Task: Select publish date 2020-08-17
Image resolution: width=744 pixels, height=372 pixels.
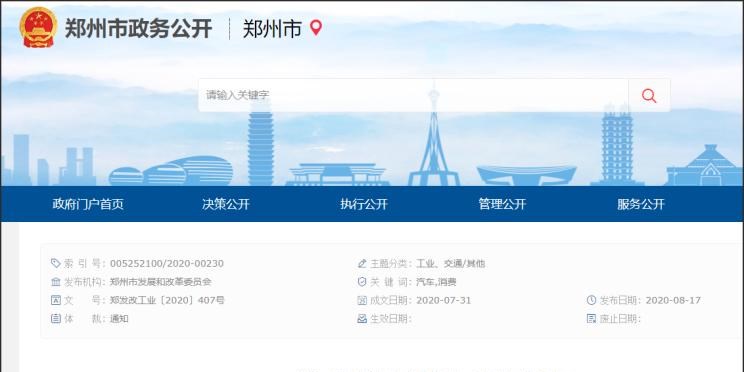Action: 673,300
